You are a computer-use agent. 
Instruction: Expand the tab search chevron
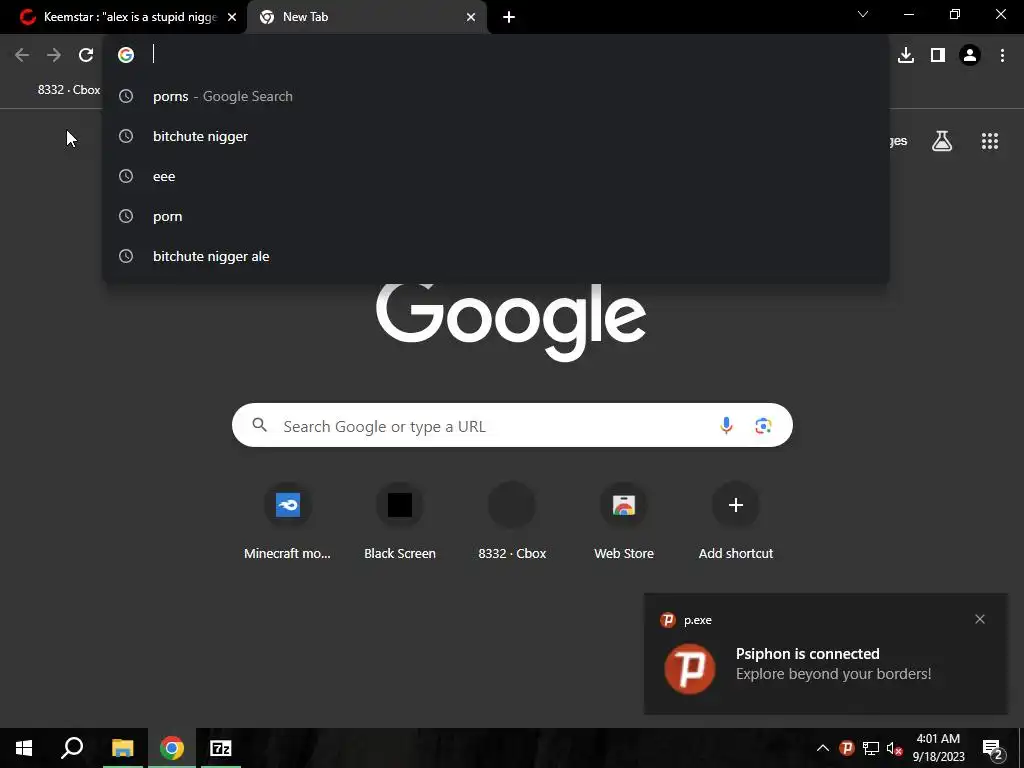pos(863,14)
